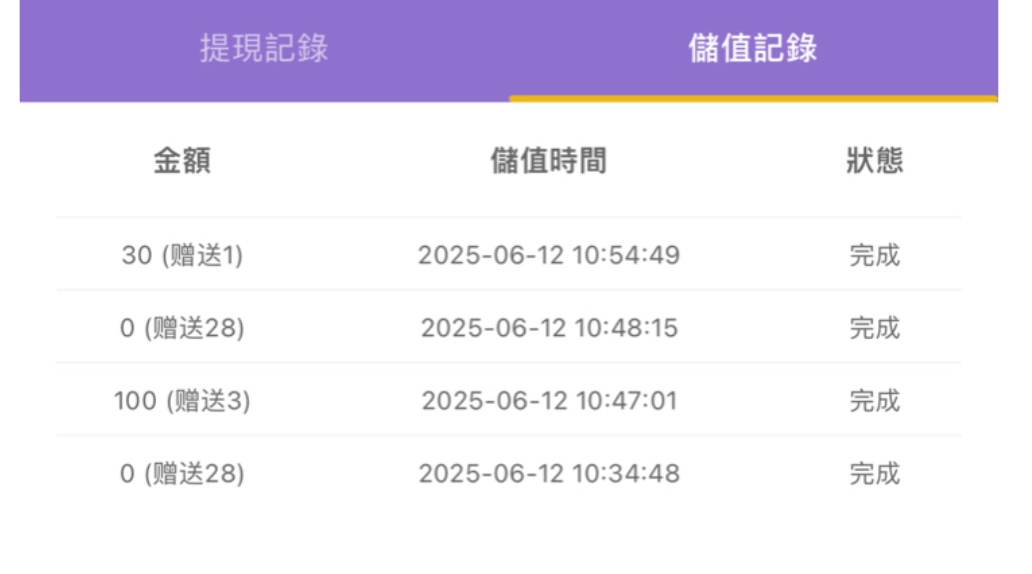This screenshot has height=574, width=1032.
Task: Click the 狀態 column header
Action: click(875, 161)
